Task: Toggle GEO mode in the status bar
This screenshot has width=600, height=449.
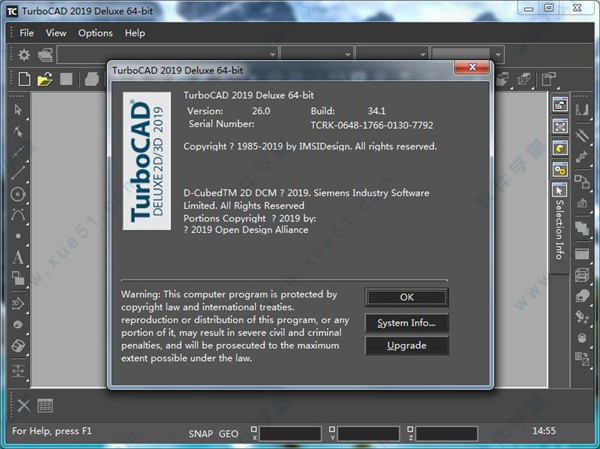Action: point(228,434)
